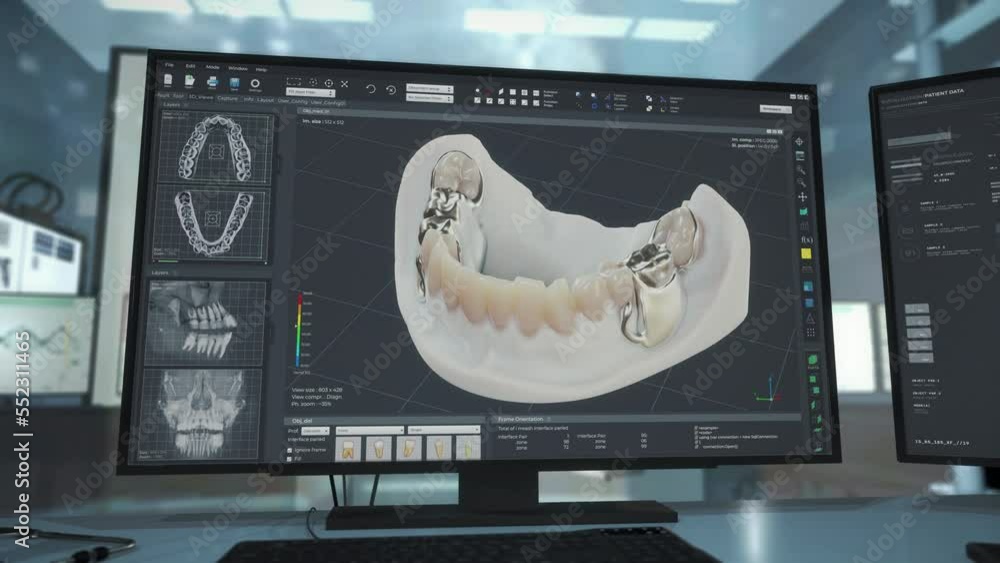Open the Help menu
This screenshot has width=1000, height=563.
[x=261, y=69]
